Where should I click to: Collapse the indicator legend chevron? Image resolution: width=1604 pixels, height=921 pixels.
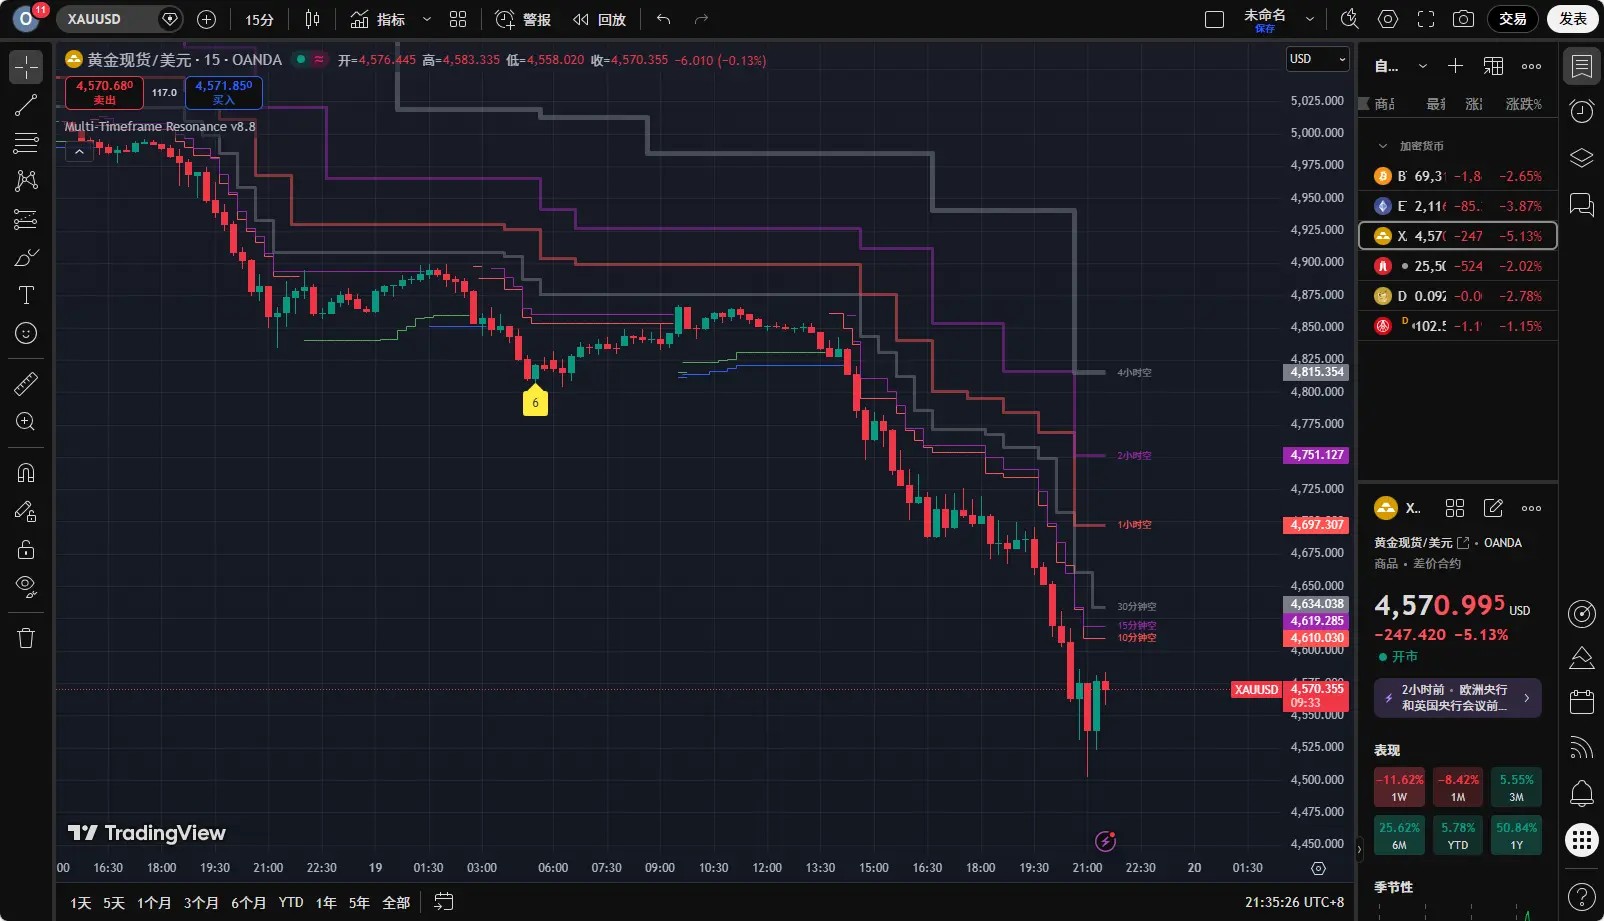(x=79, y=152)
